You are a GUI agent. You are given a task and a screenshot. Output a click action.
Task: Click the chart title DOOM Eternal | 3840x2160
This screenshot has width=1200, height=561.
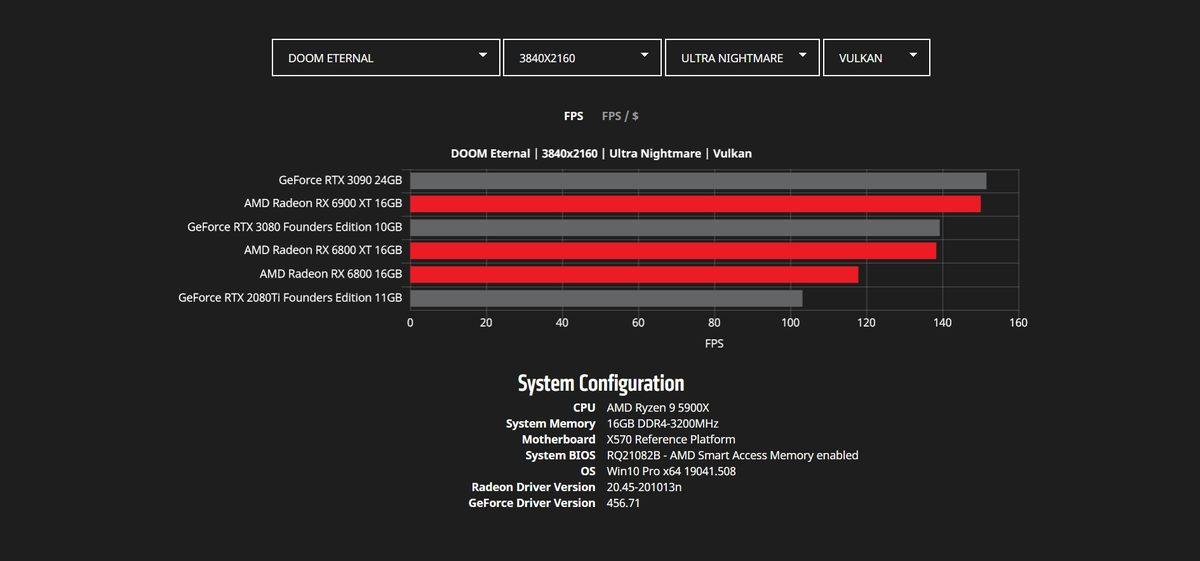[x=601, y=153]
